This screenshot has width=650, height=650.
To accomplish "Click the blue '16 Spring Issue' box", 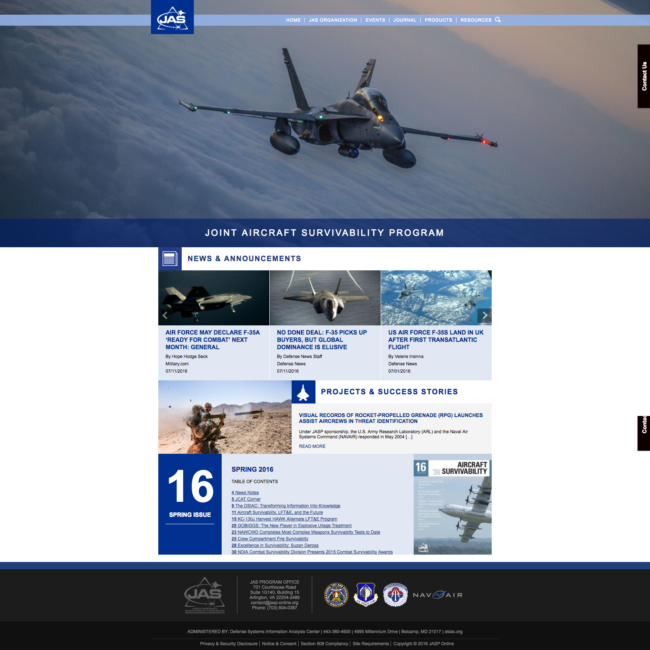I will (x=190, y=504).
